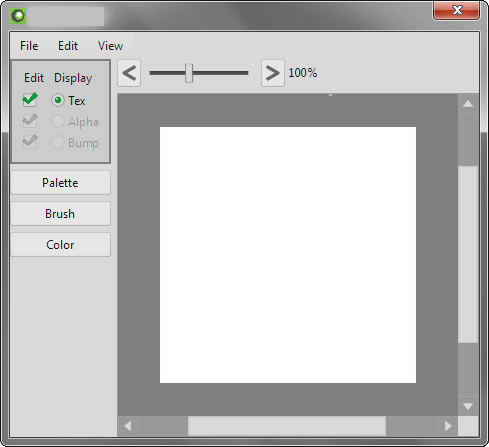The width and height of the screenshot is (489, 447).
Task: Click the zoom in right arrow button
Action: pos(273,73)
